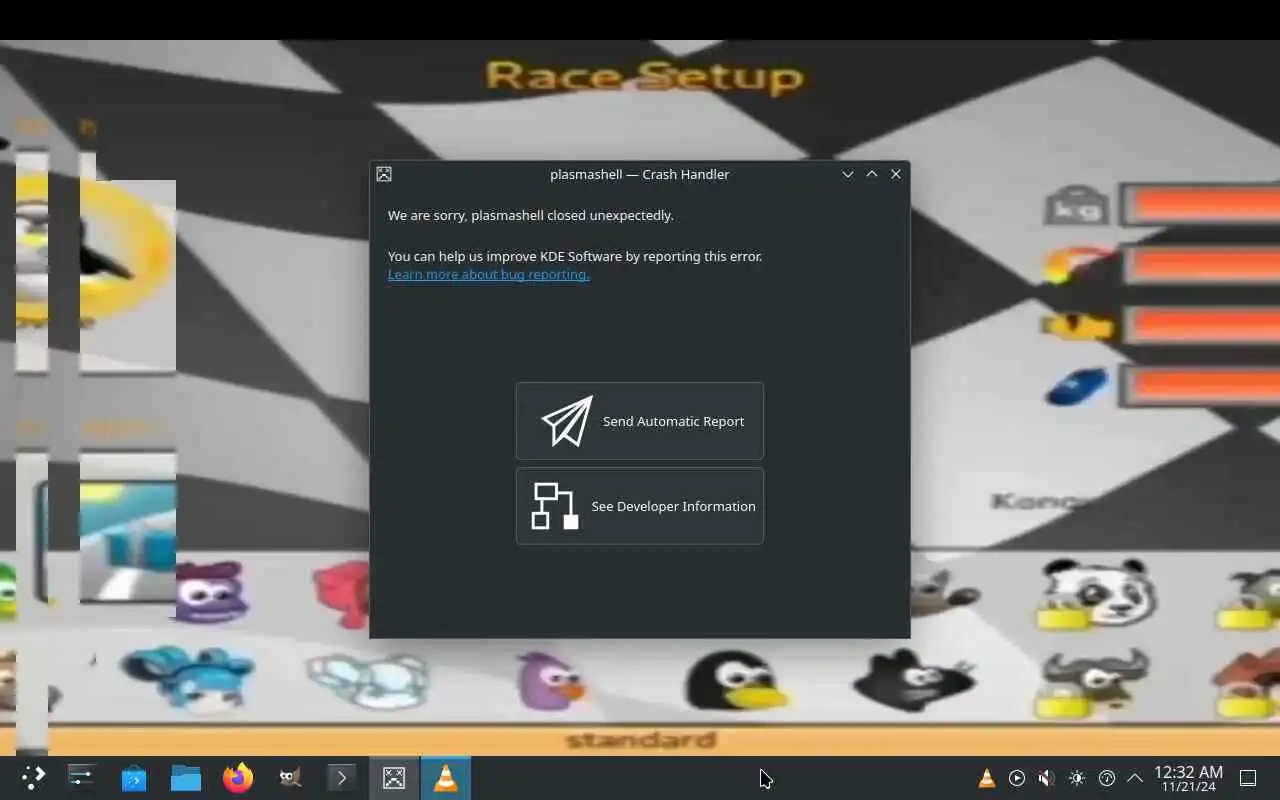Screen dimensions: 1280x800
Task: Open the 12:32 AM clock calendar
Action: click(1188, 778)
